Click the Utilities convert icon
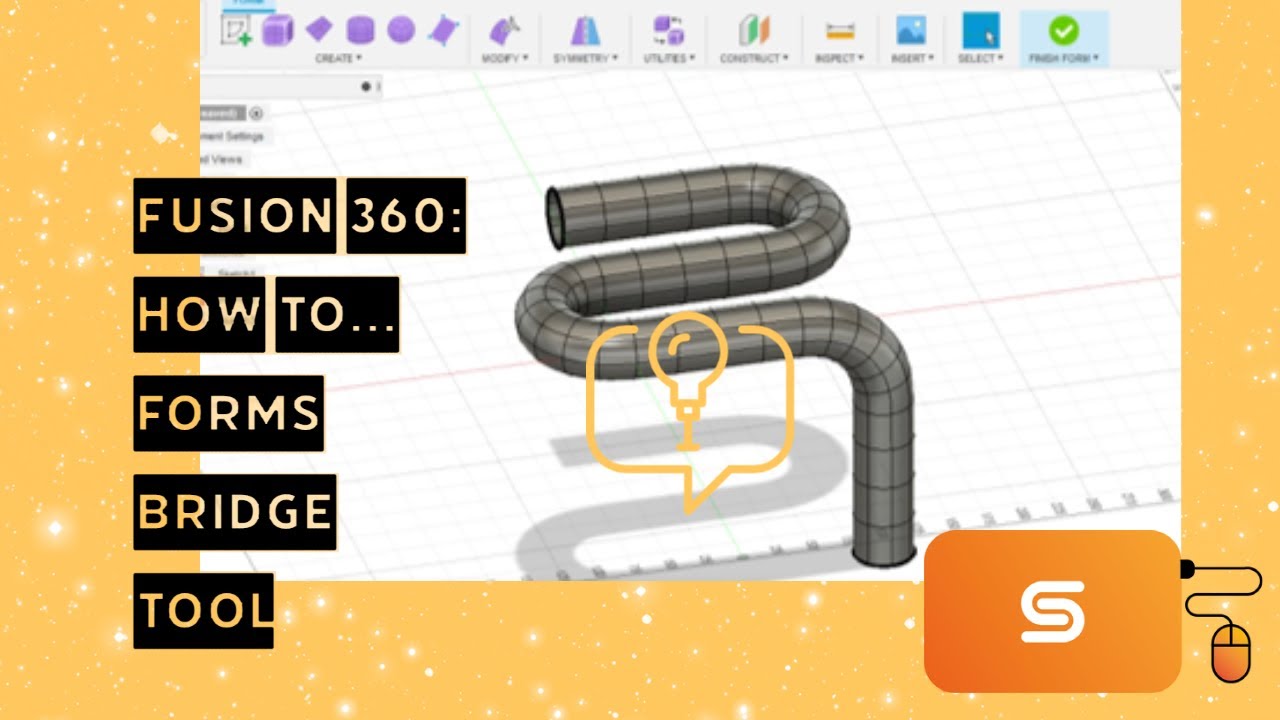The image size is (1280, 720). [x=667, y=30]
